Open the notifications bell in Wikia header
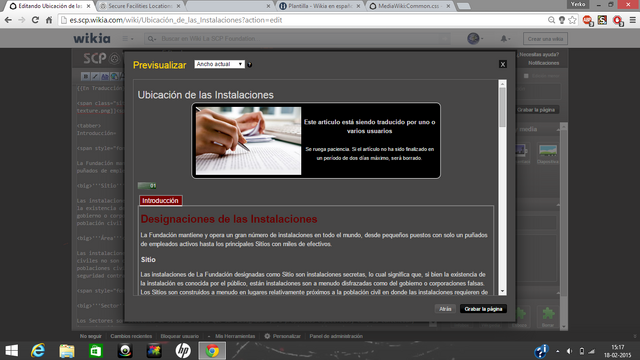This screenshot has height=360, width=640. tap(504, 38)
